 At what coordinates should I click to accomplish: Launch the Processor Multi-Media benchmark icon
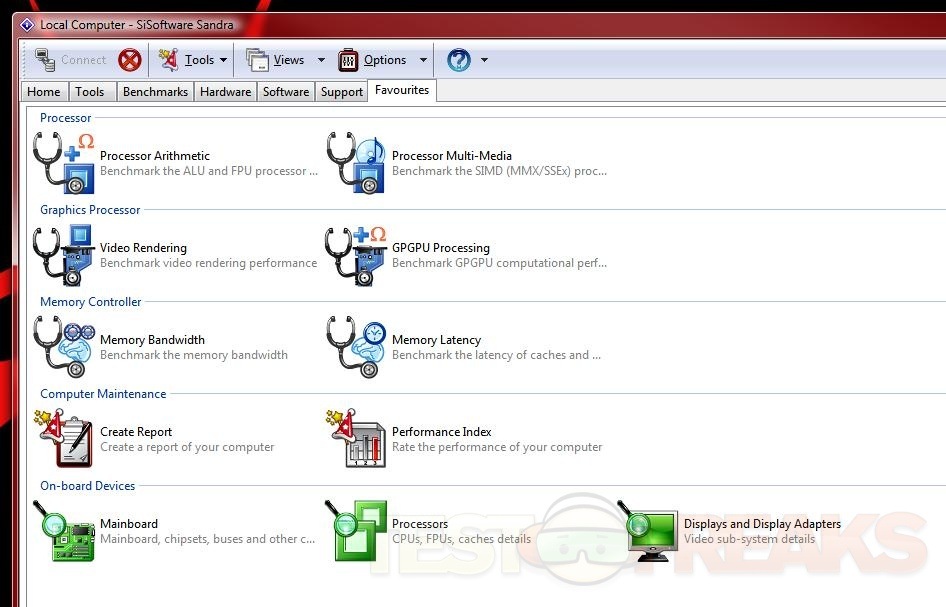(356, 163)
